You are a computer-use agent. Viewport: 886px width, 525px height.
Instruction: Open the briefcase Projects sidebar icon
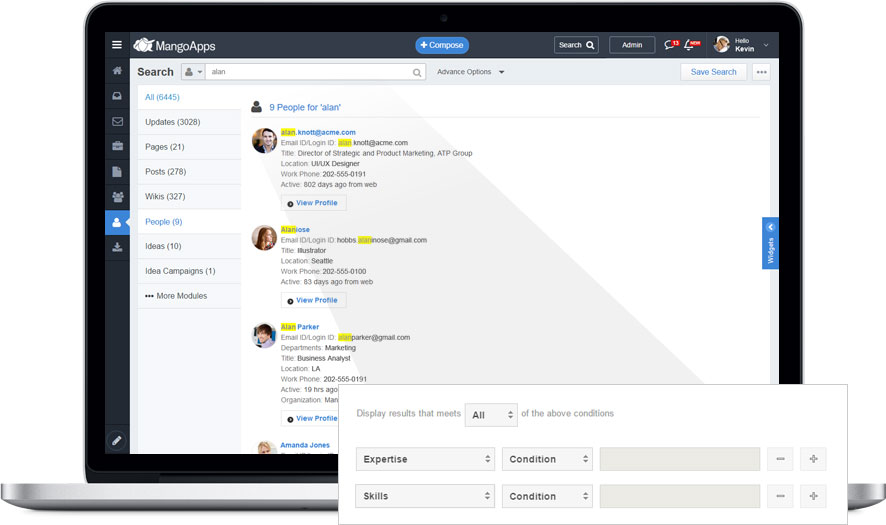[x=117, y=146]
